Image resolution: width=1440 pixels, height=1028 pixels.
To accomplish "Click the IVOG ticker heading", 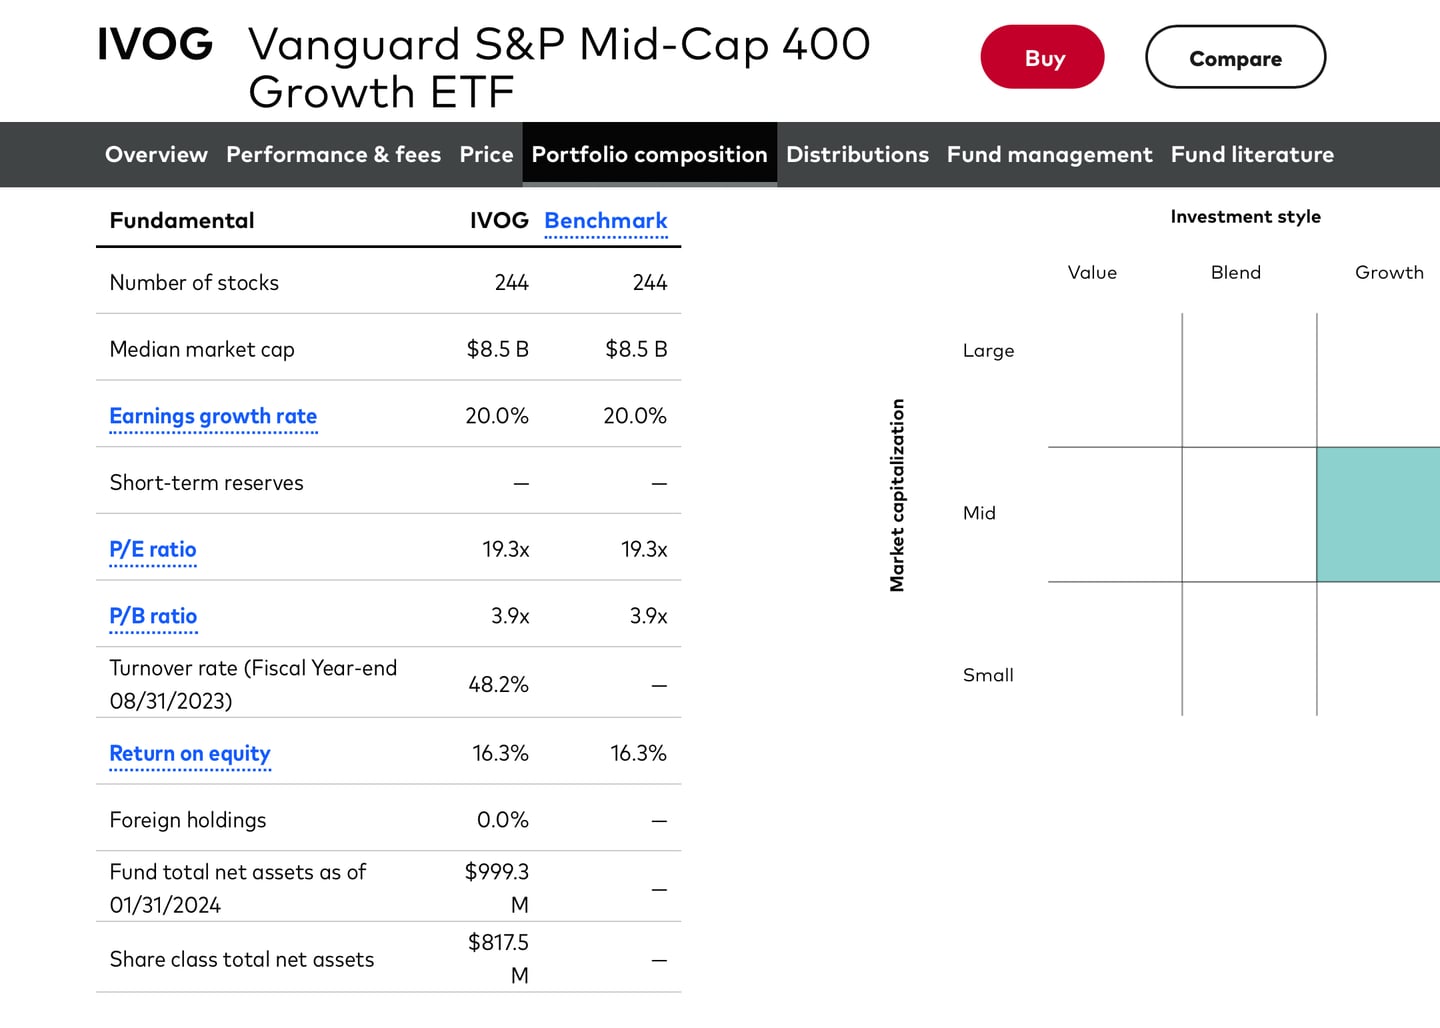I will (x=155, y=43).
